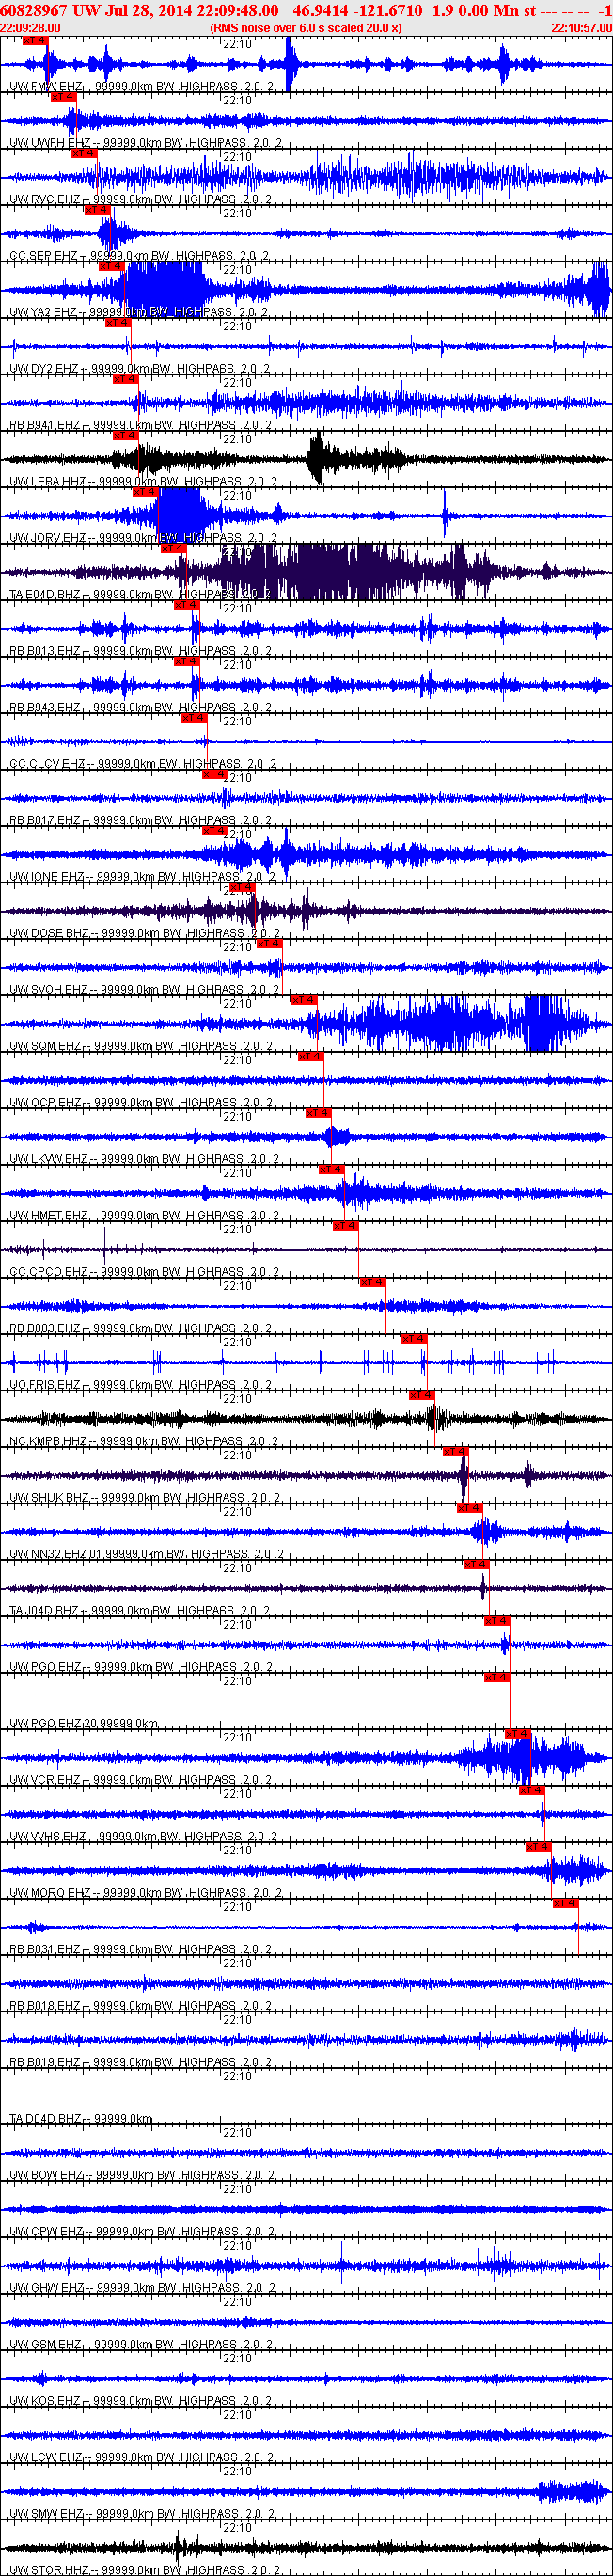Click the red pick flag on UWFH trace

(63, 97)
